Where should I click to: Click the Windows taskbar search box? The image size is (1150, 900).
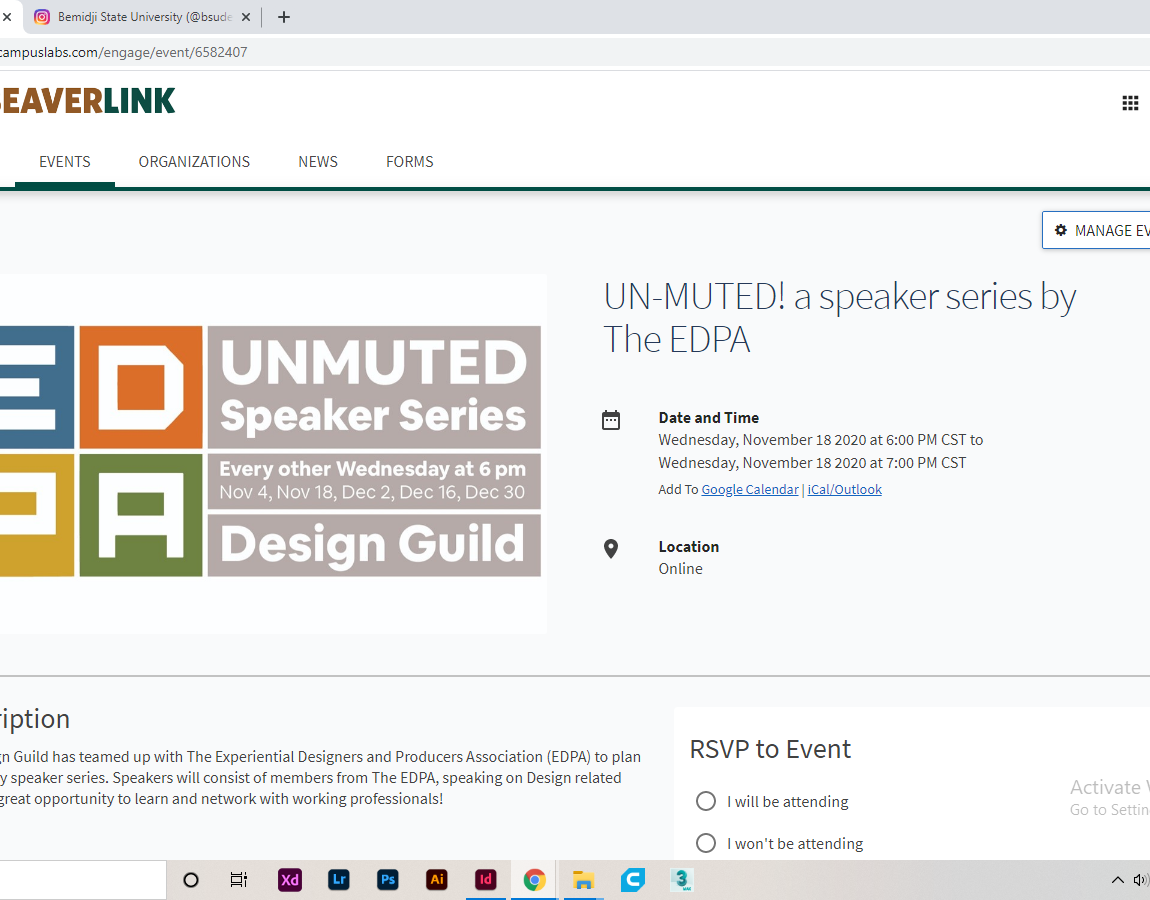click(83, 879)
